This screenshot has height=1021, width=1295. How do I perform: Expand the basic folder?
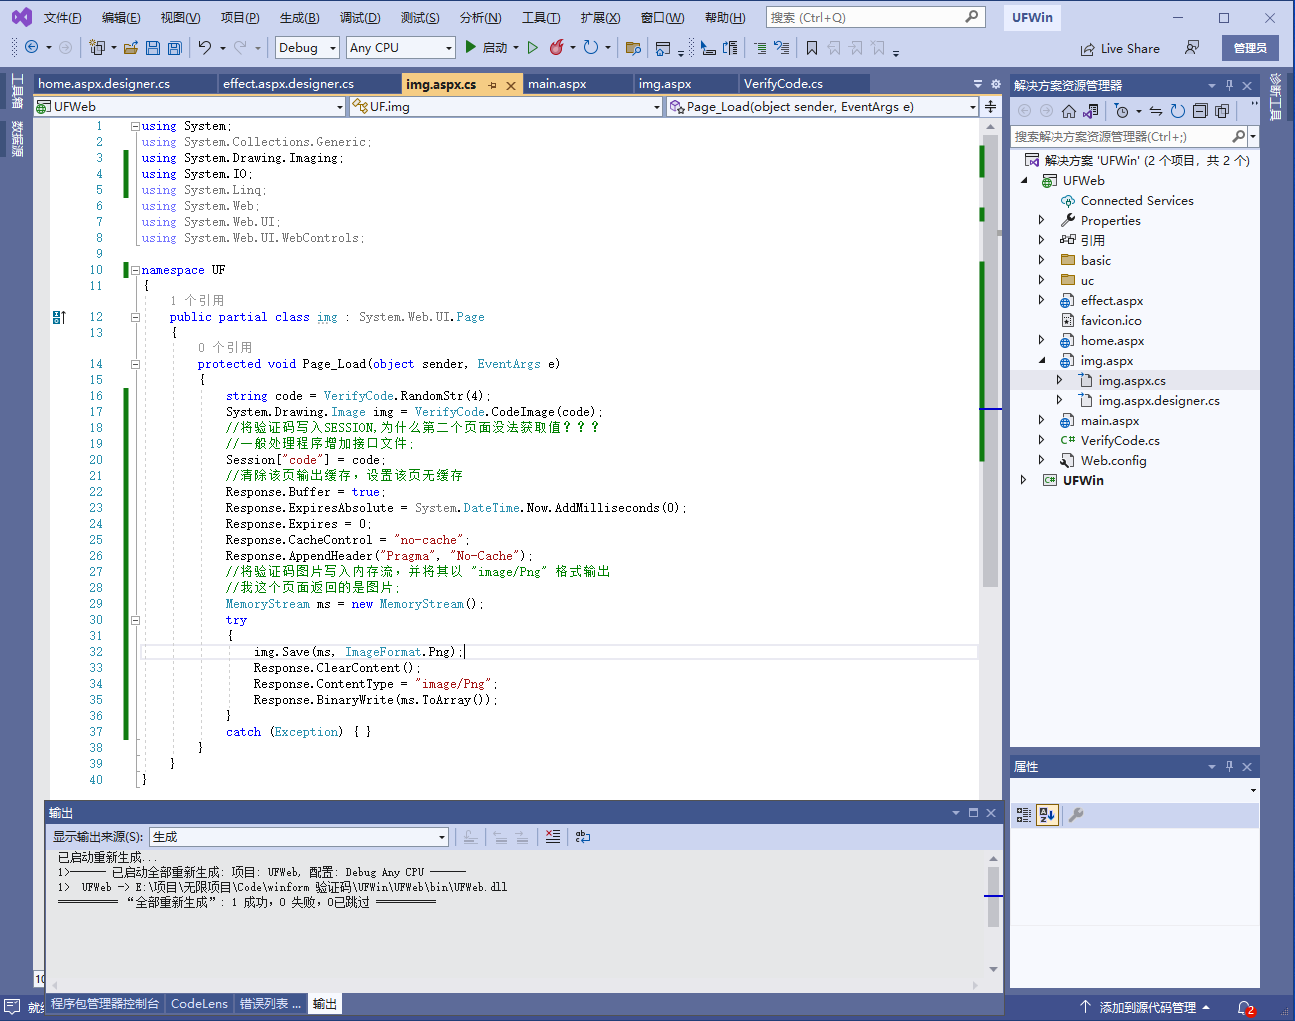(1041, 260)
